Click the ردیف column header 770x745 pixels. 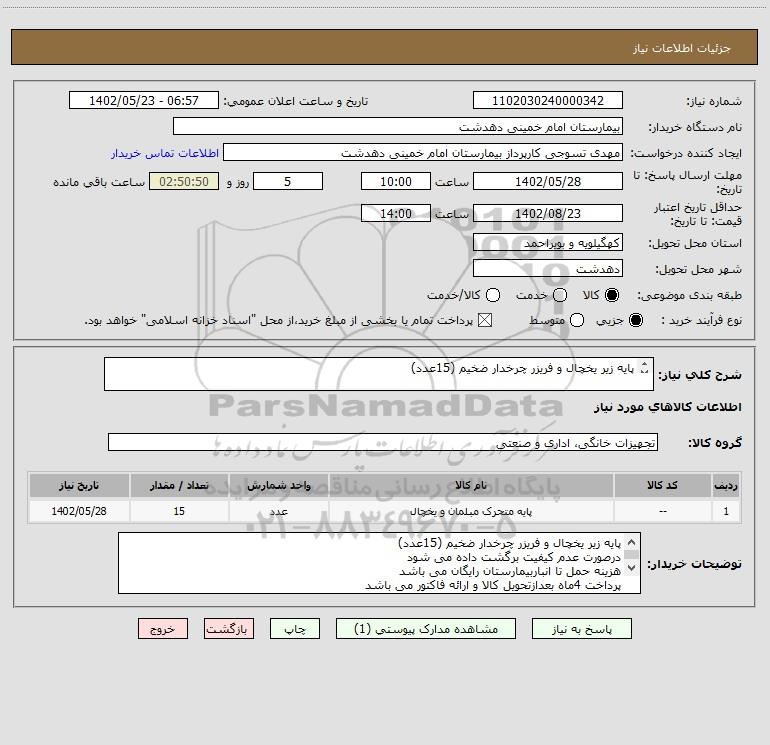[x=726, y=485]
